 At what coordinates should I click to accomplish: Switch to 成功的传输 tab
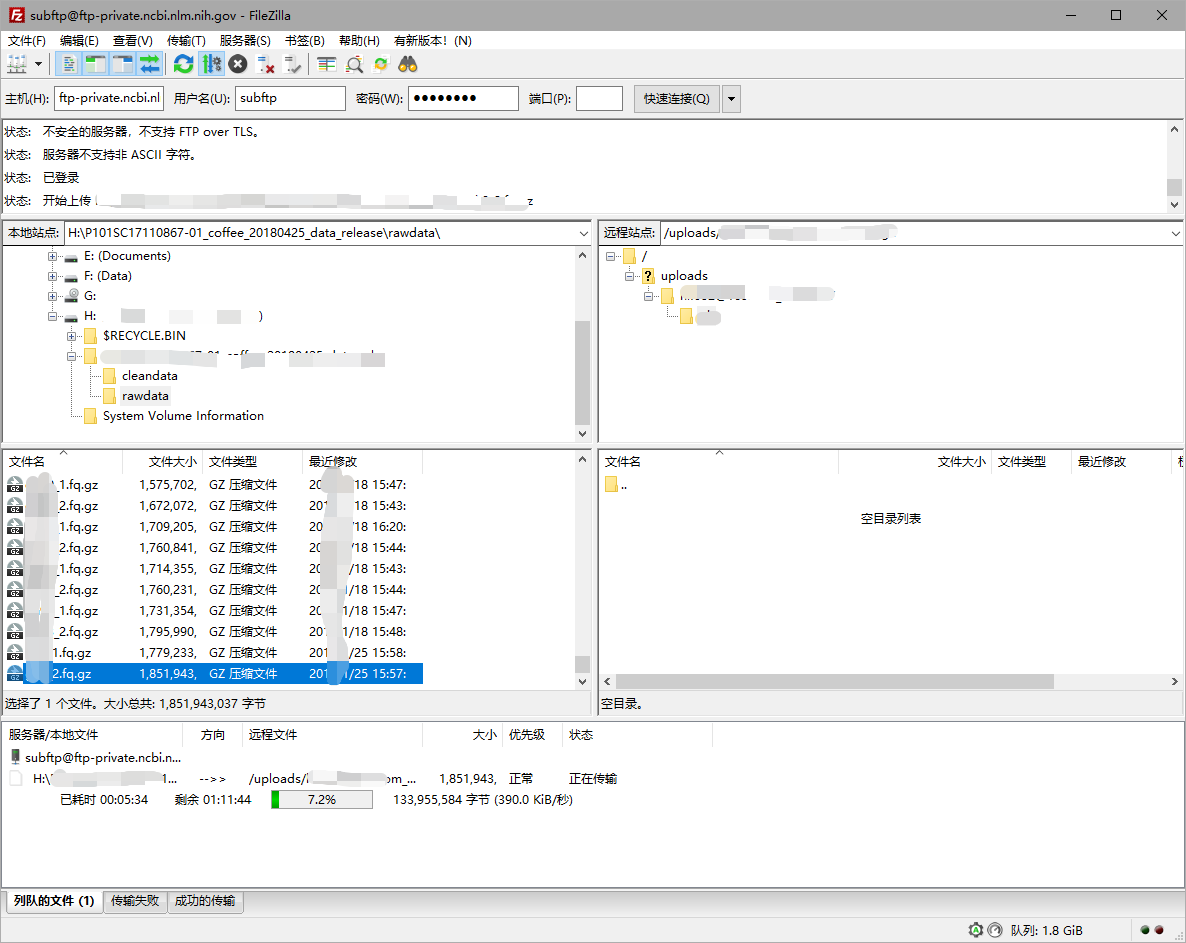tap(205, 901)
